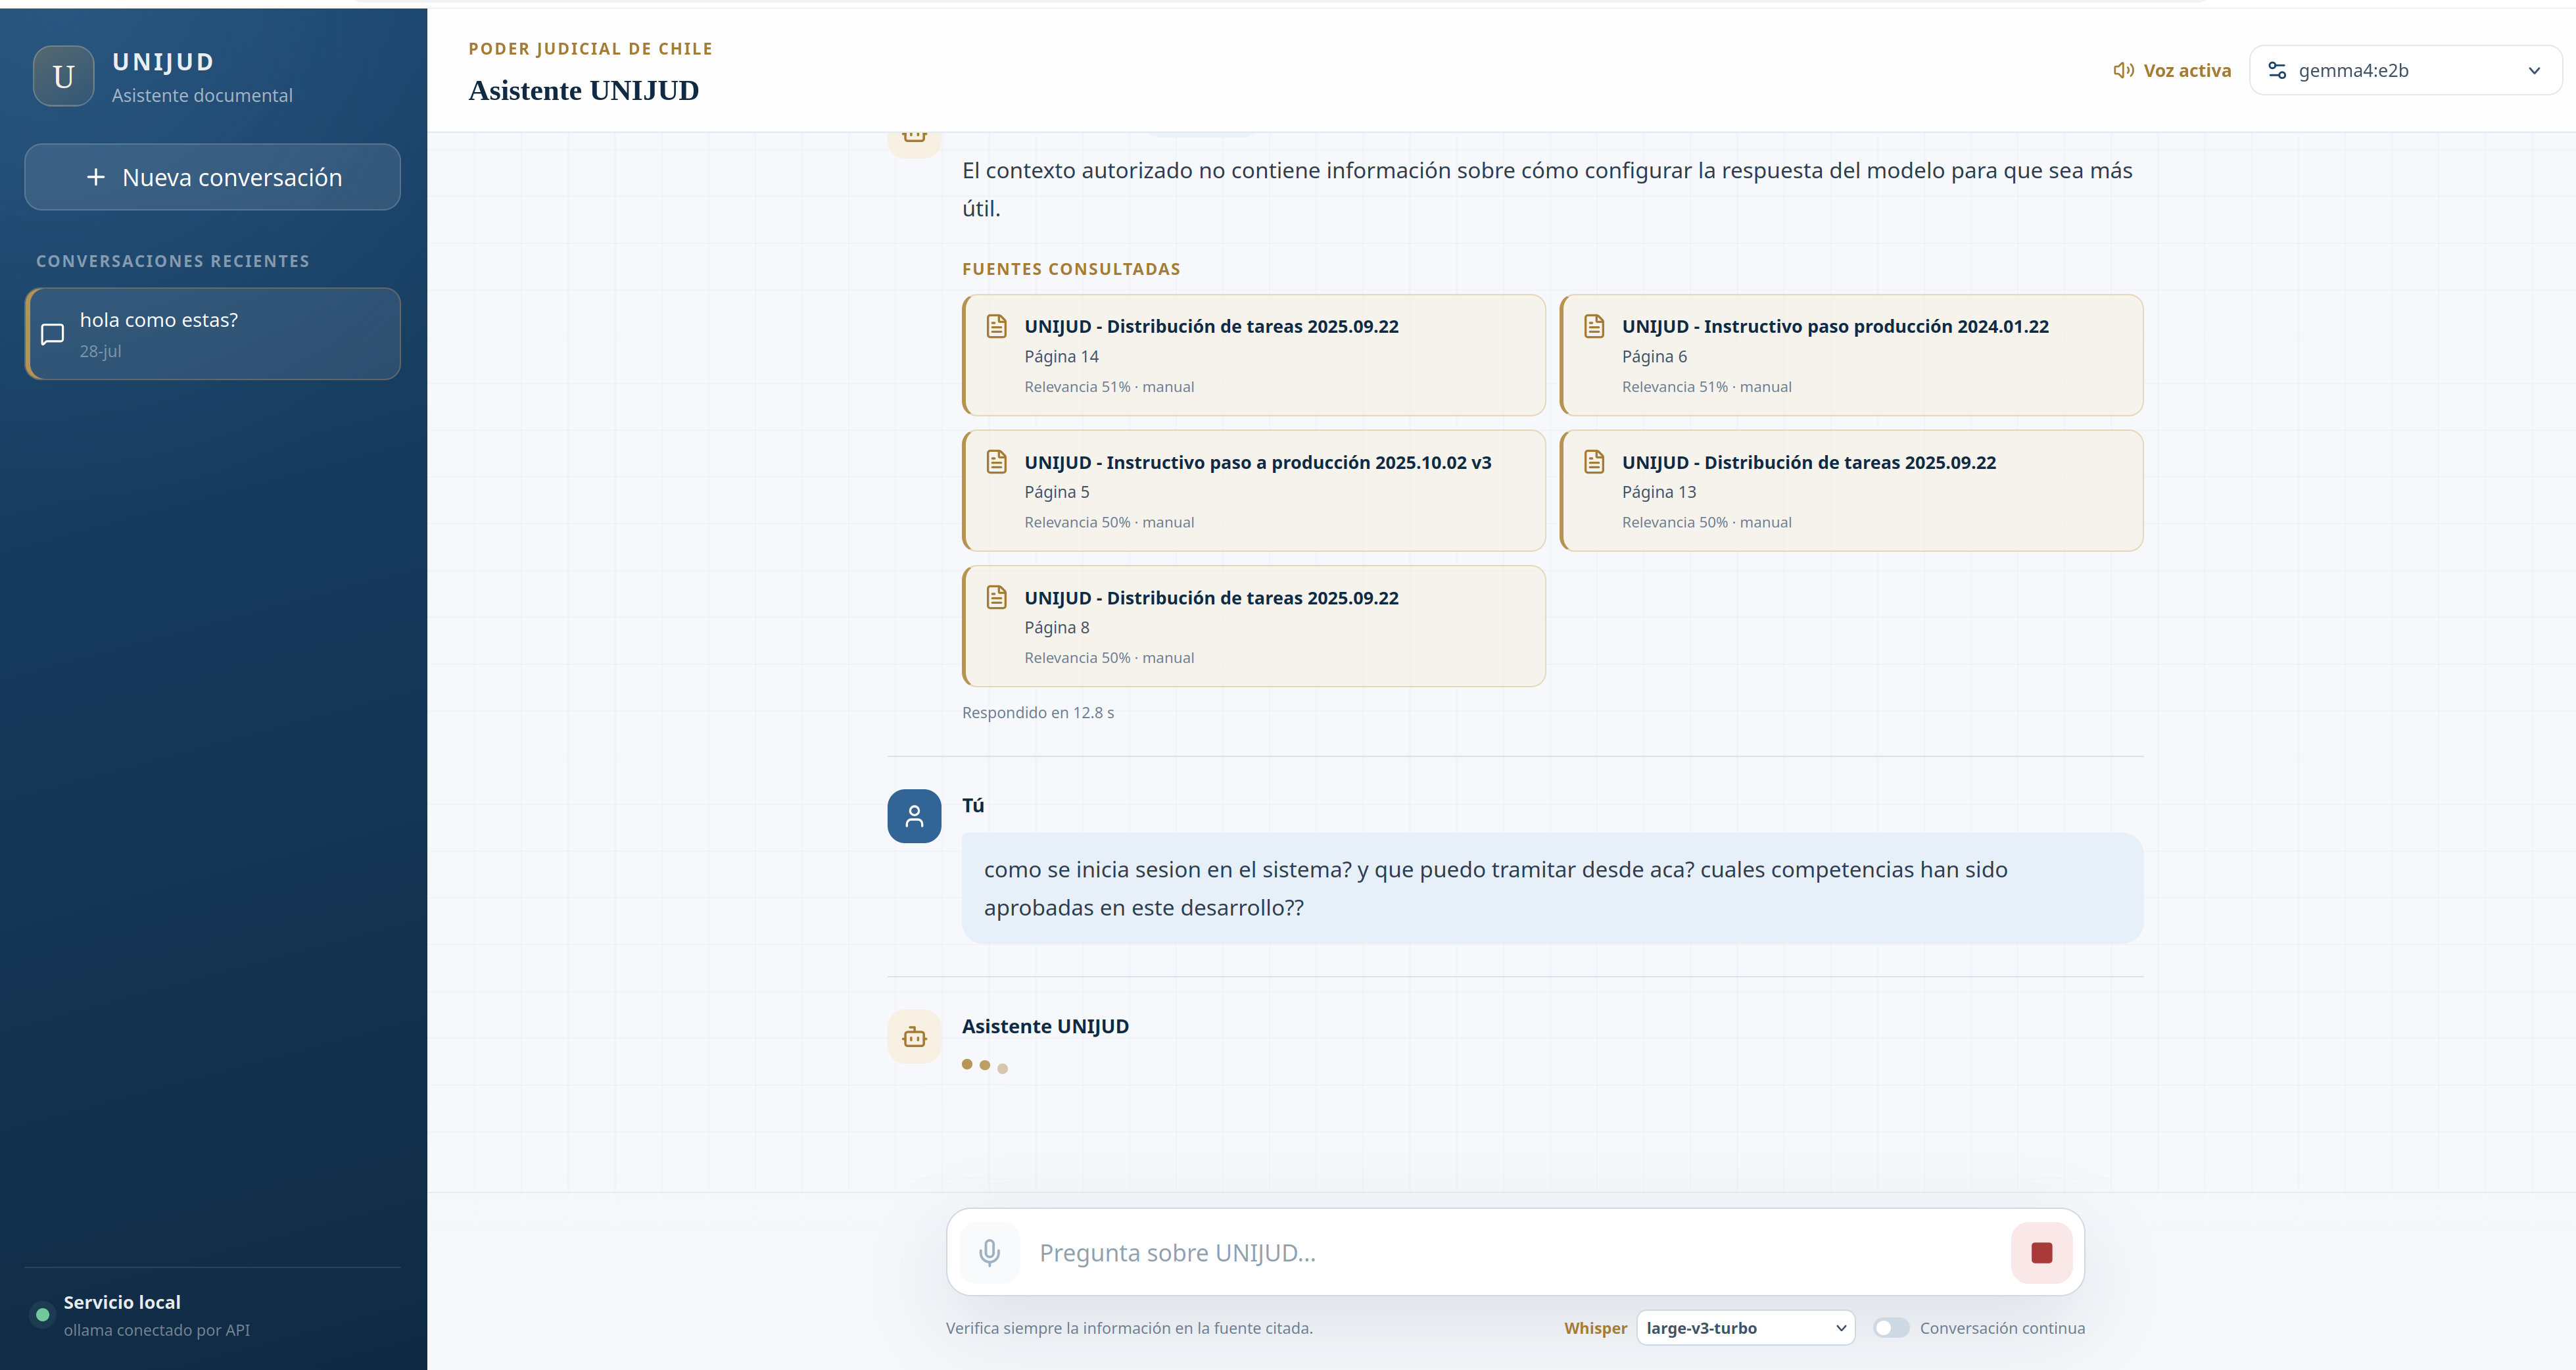The height and width of the screenshot is (1370, 2576).
Task: Click the document icon on the Página 5 card
Action: pyautogui.click(x=996, y=461)
